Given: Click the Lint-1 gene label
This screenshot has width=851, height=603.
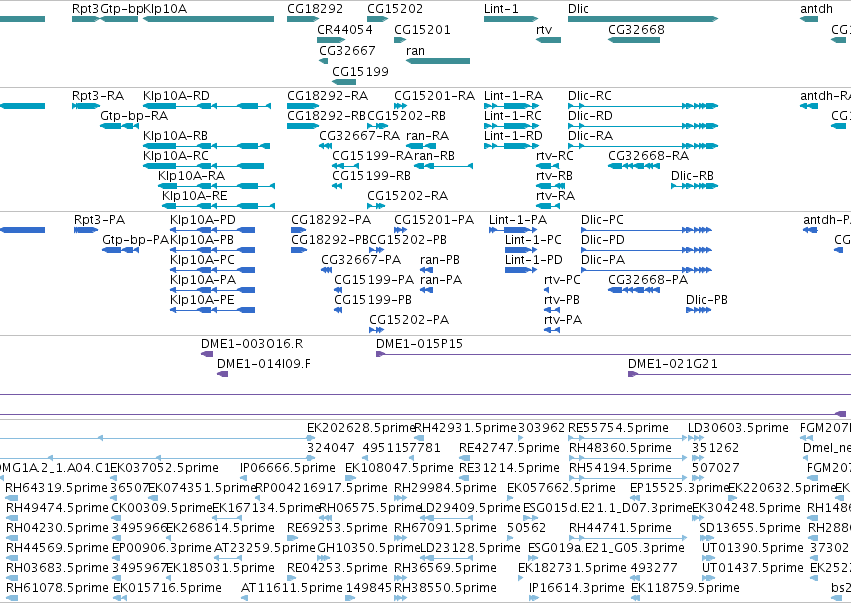Looking at the screenshot, I should 501,9.
